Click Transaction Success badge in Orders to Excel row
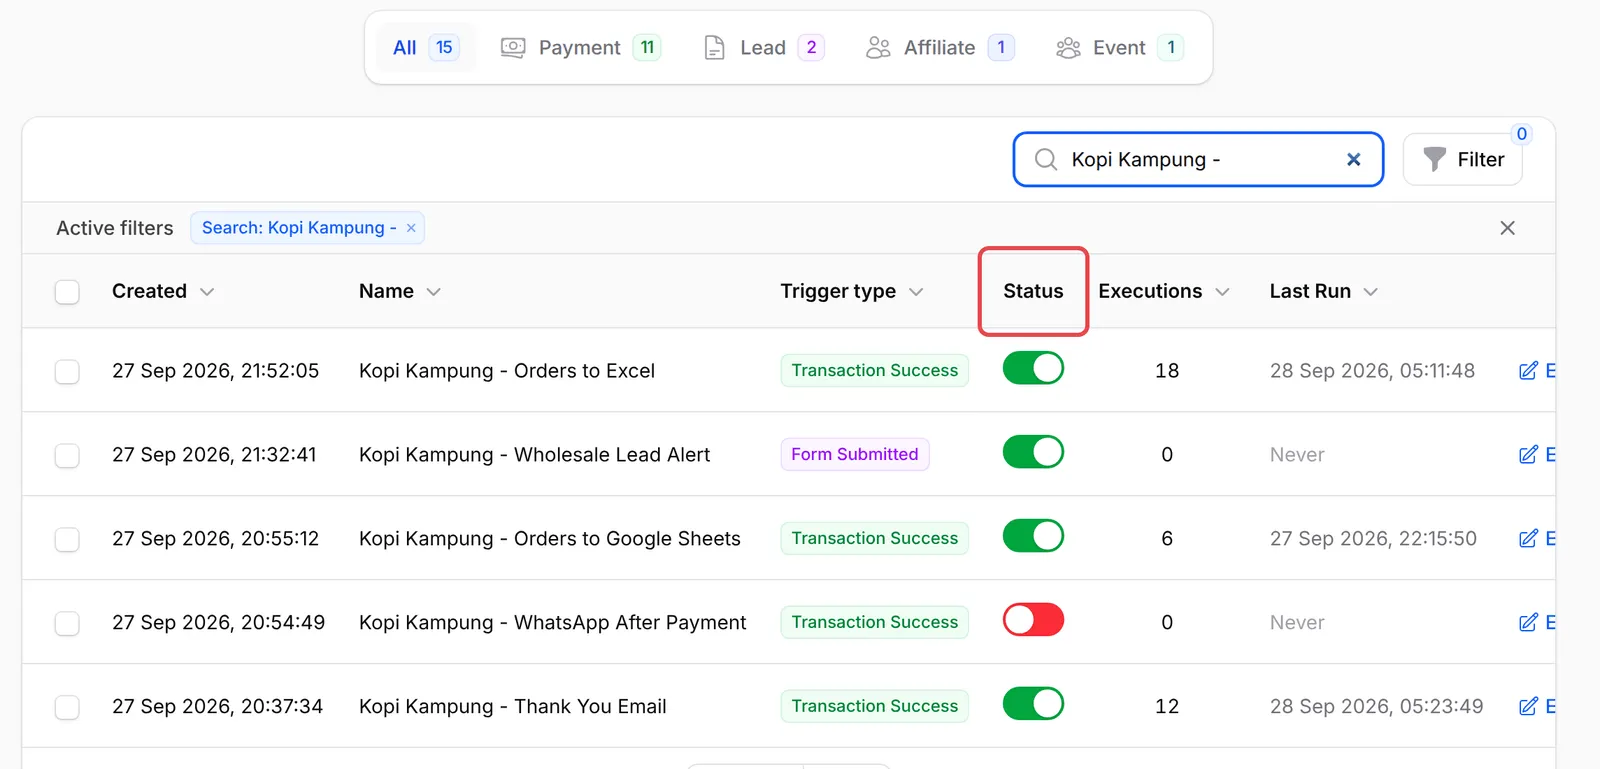 [x=875, y=370]
